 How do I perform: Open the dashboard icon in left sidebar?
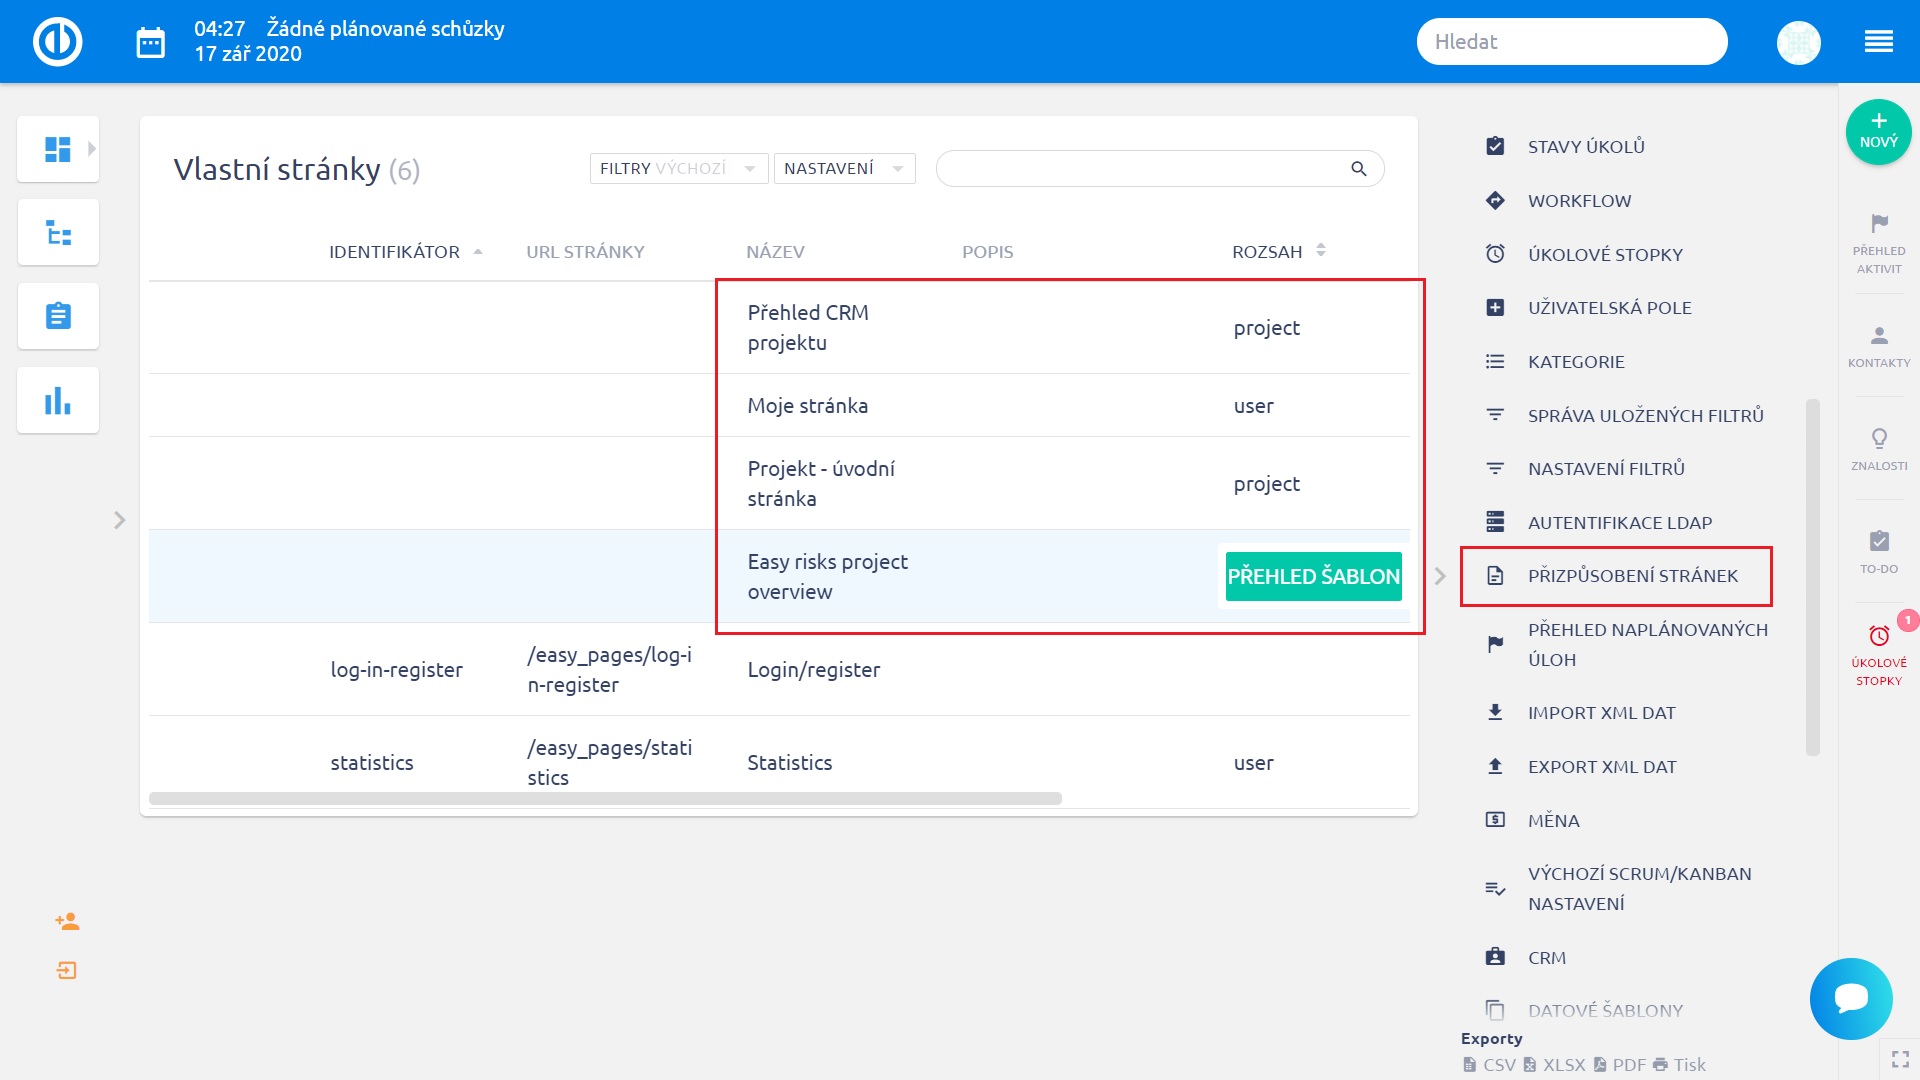(58, 149)
